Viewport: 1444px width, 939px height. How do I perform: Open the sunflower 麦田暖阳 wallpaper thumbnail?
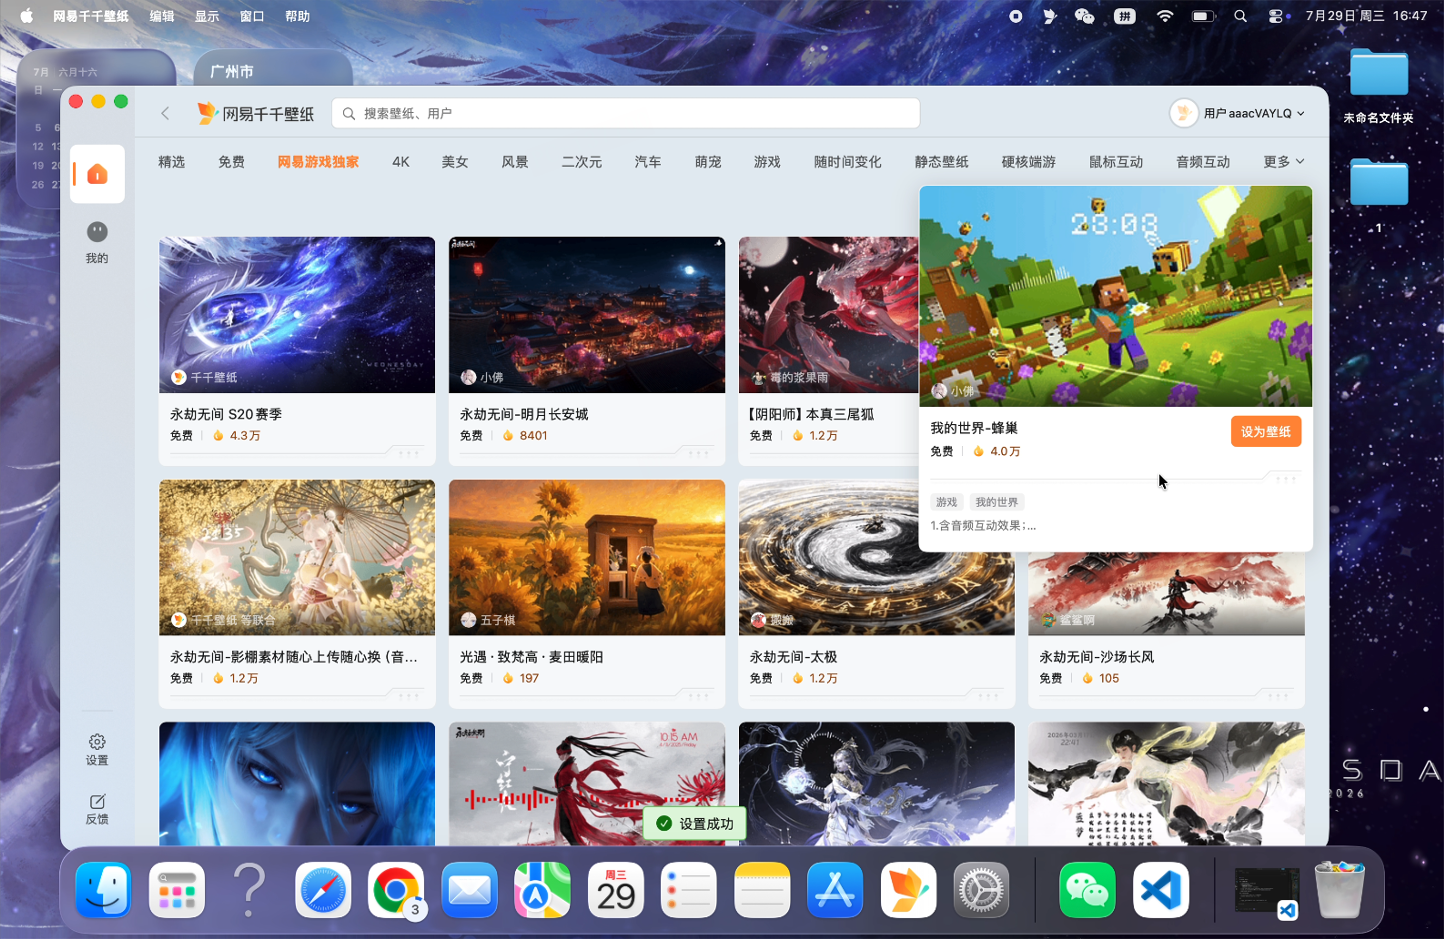[x=587, y=558]
